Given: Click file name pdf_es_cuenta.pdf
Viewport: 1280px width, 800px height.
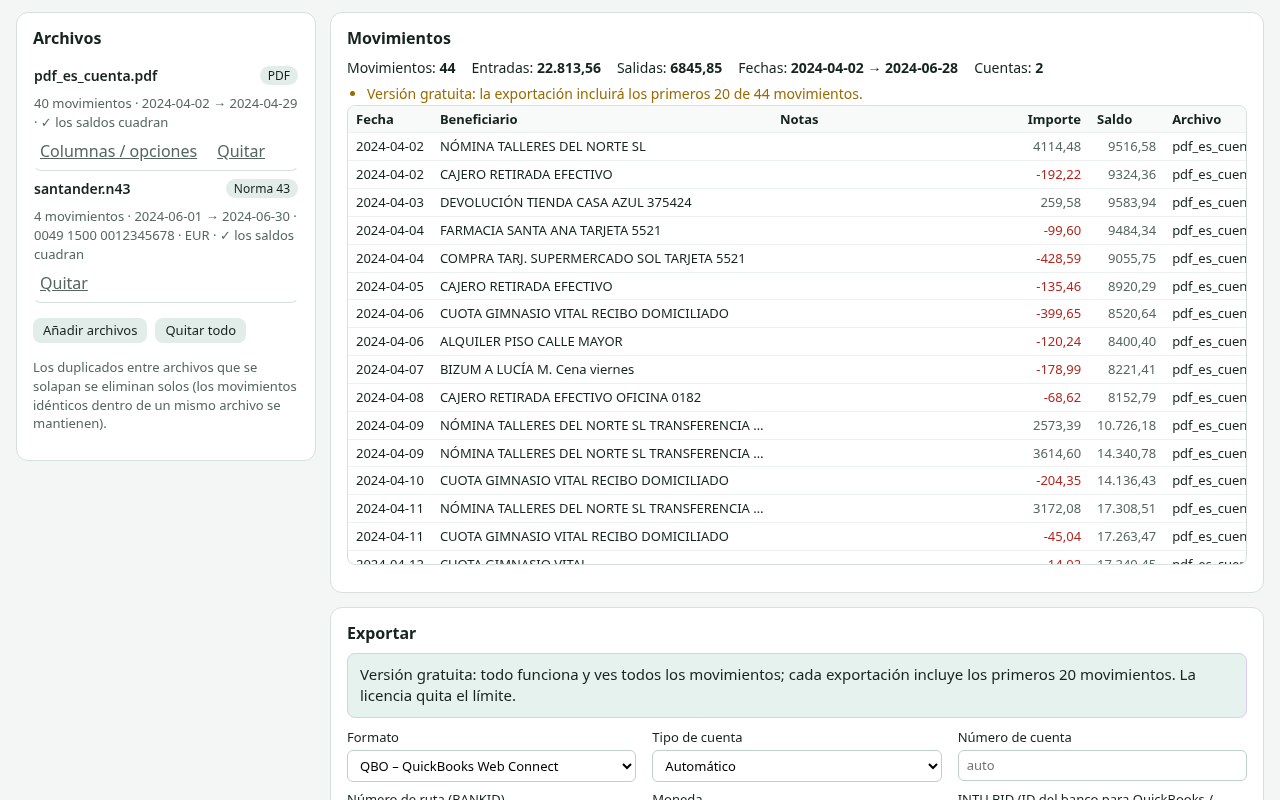Looking at the screenshot, I should [96, 76].
